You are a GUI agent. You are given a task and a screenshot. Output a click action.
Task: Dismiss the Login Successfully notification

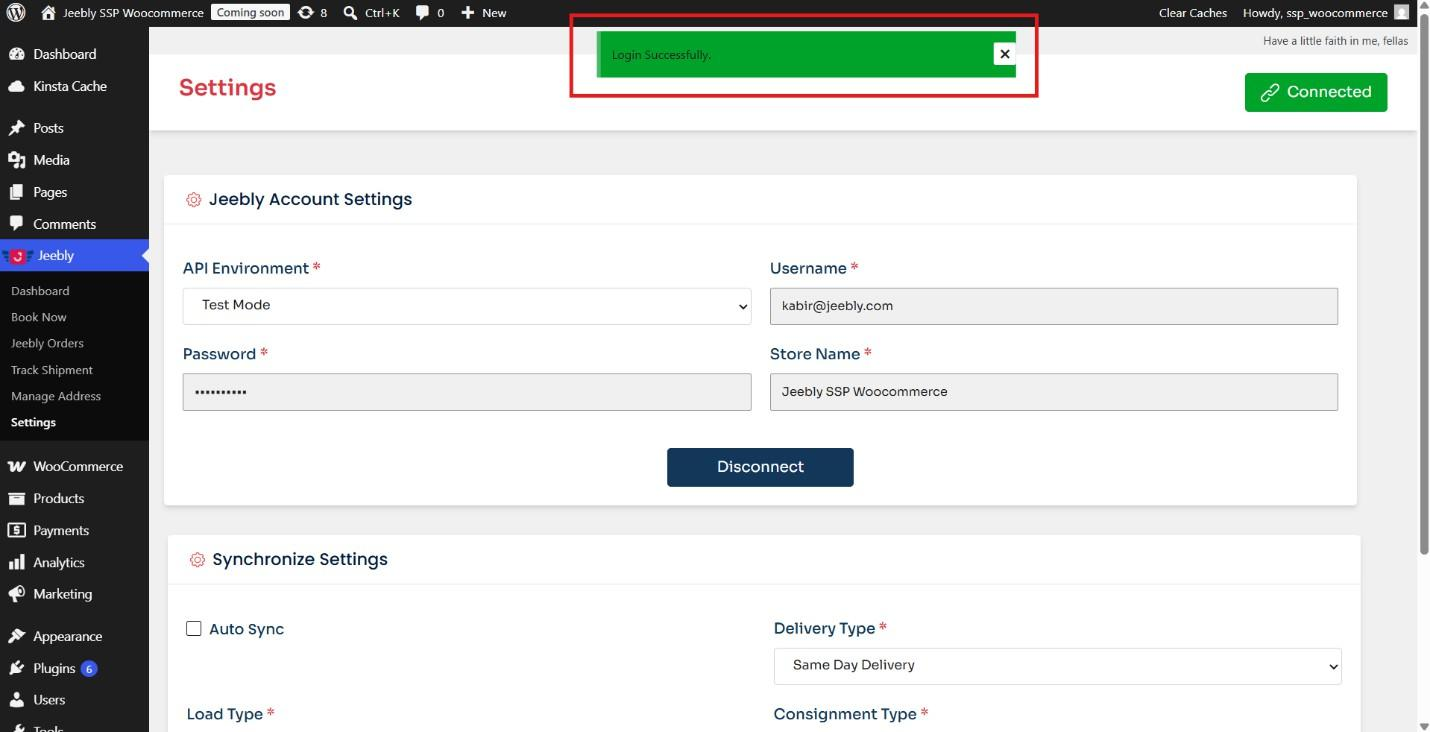tap(1005, 54)
